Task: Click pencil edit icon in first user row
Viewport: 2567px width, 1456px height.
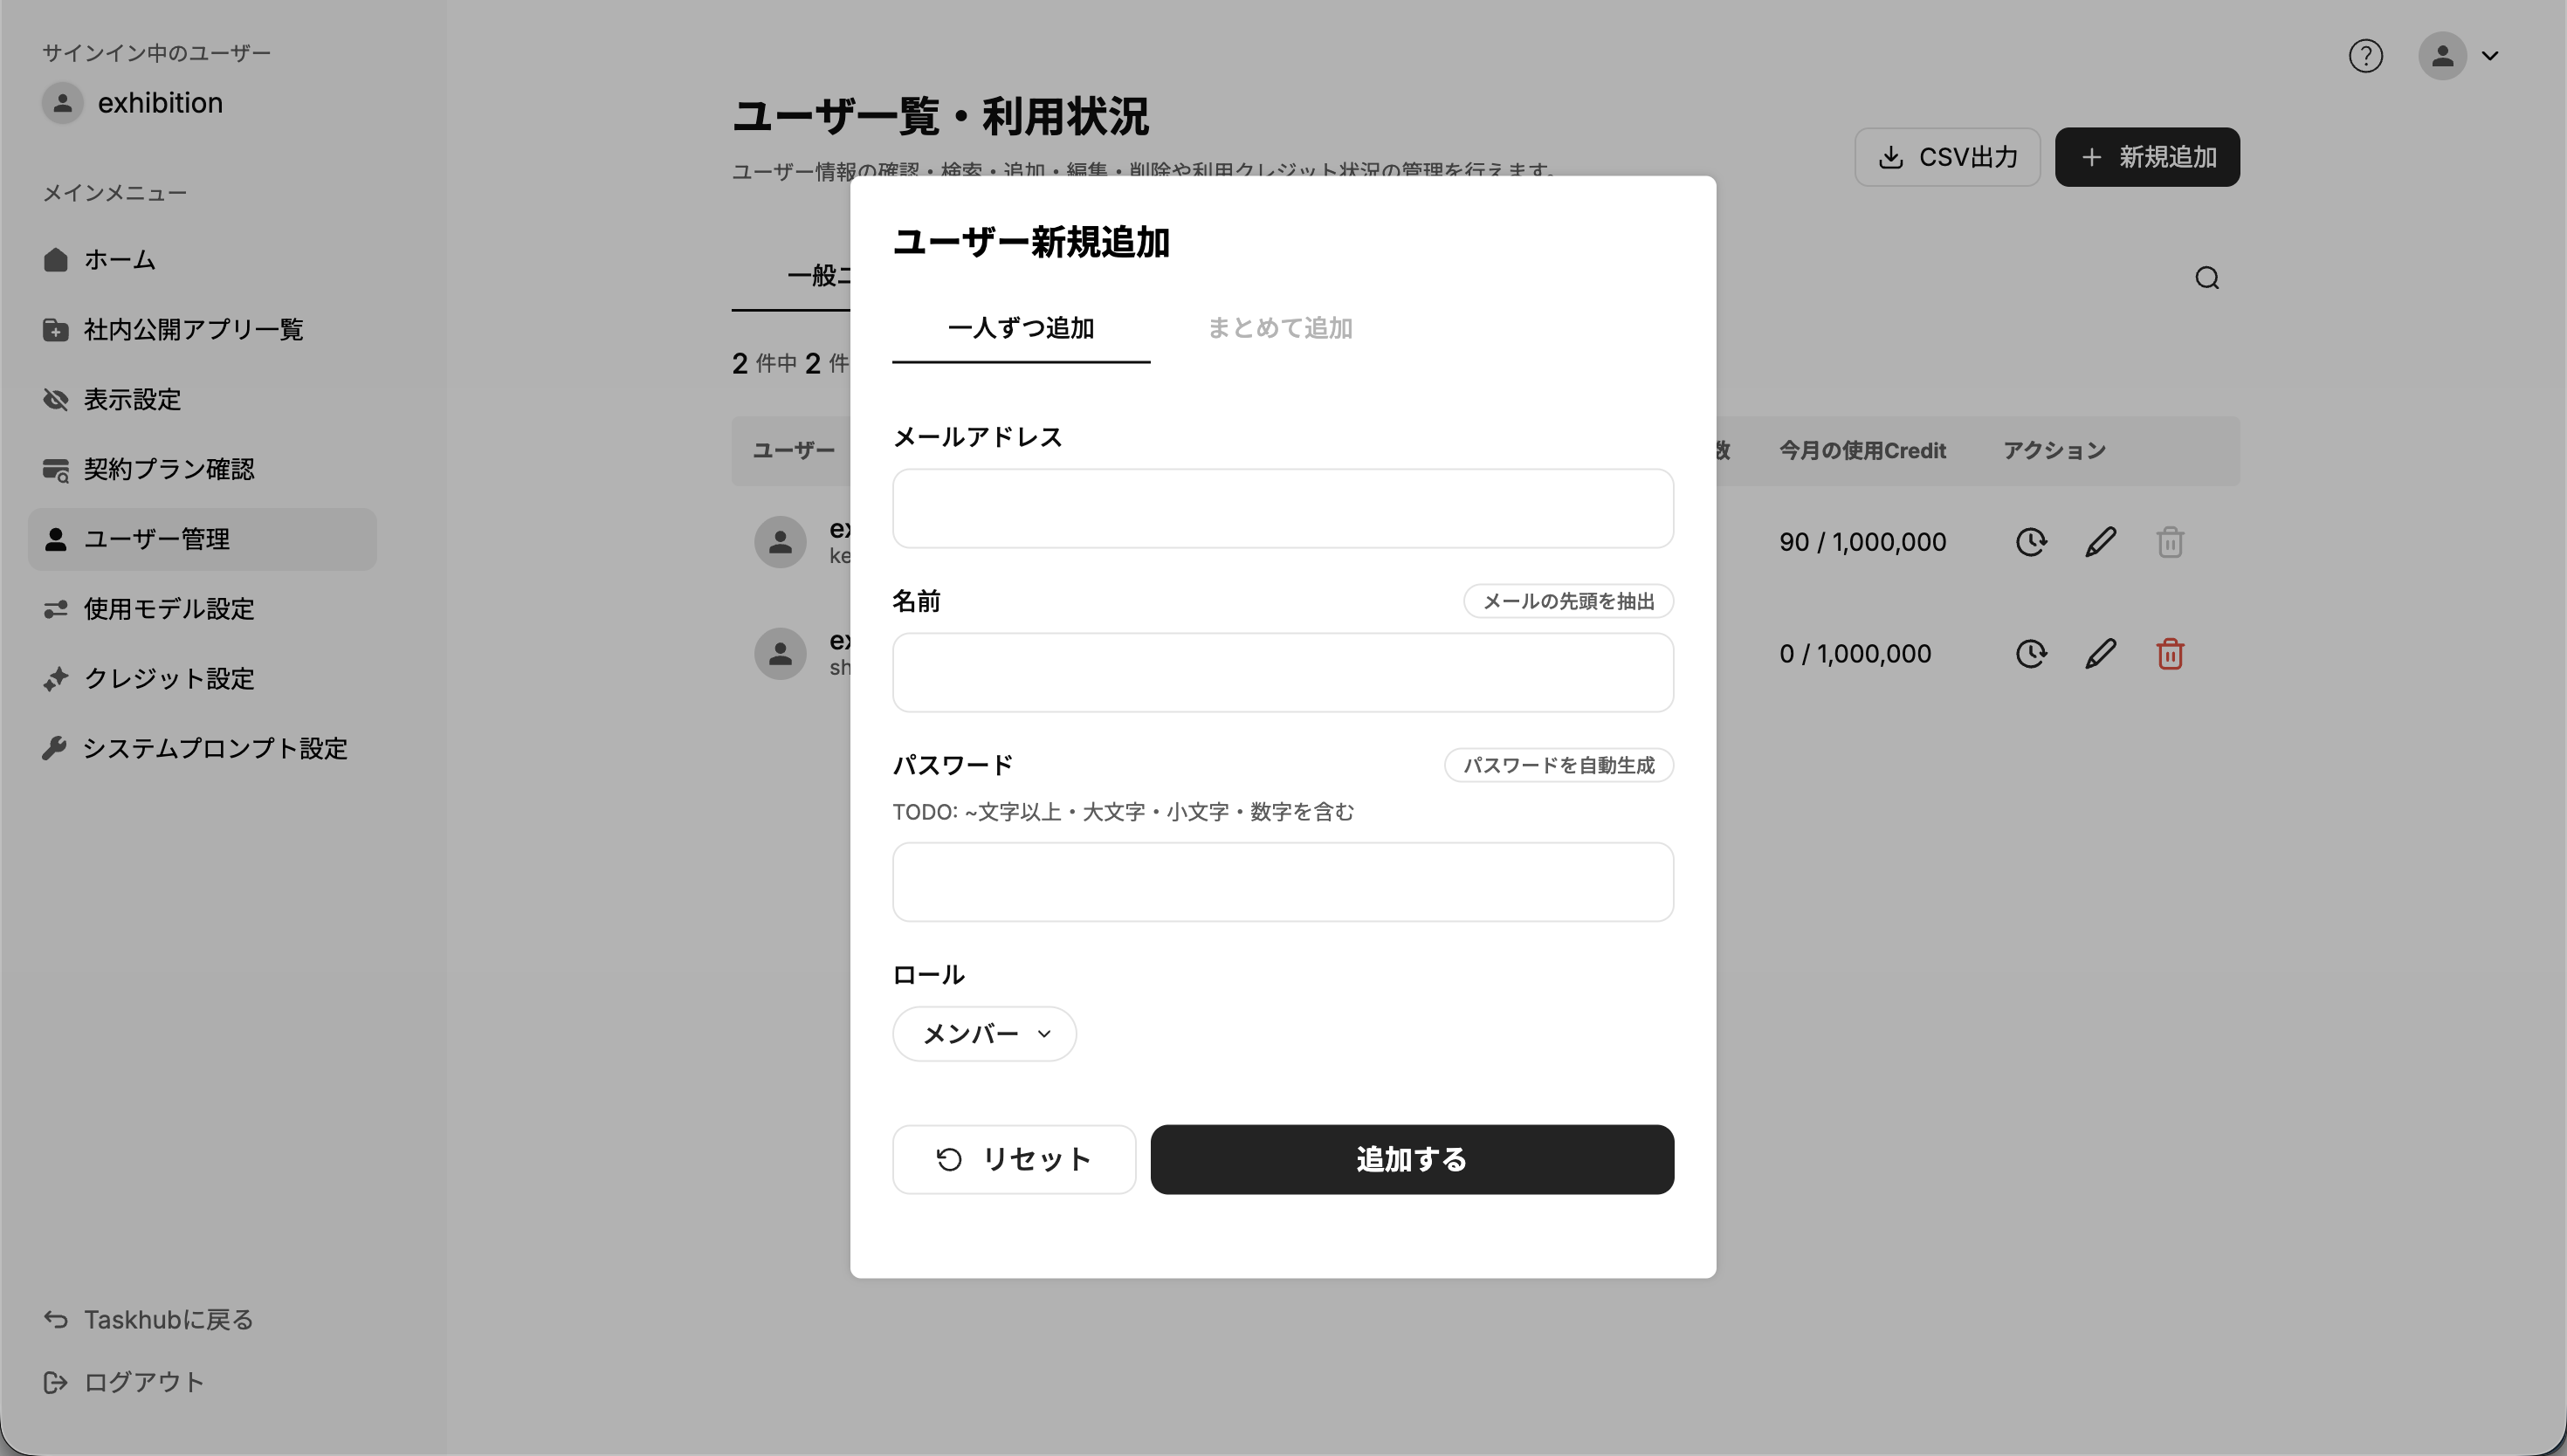Action: 2100,542
